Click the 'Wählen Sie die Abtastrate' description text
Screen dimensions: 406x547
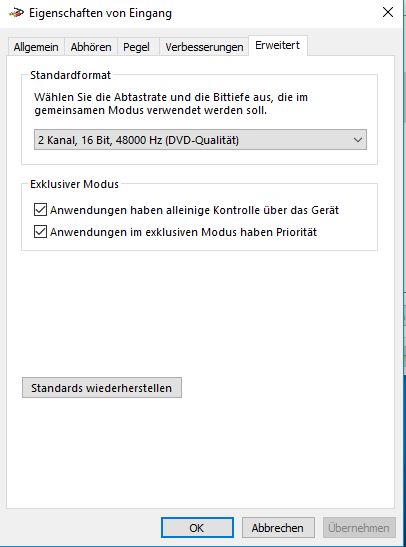pos(171,104)
